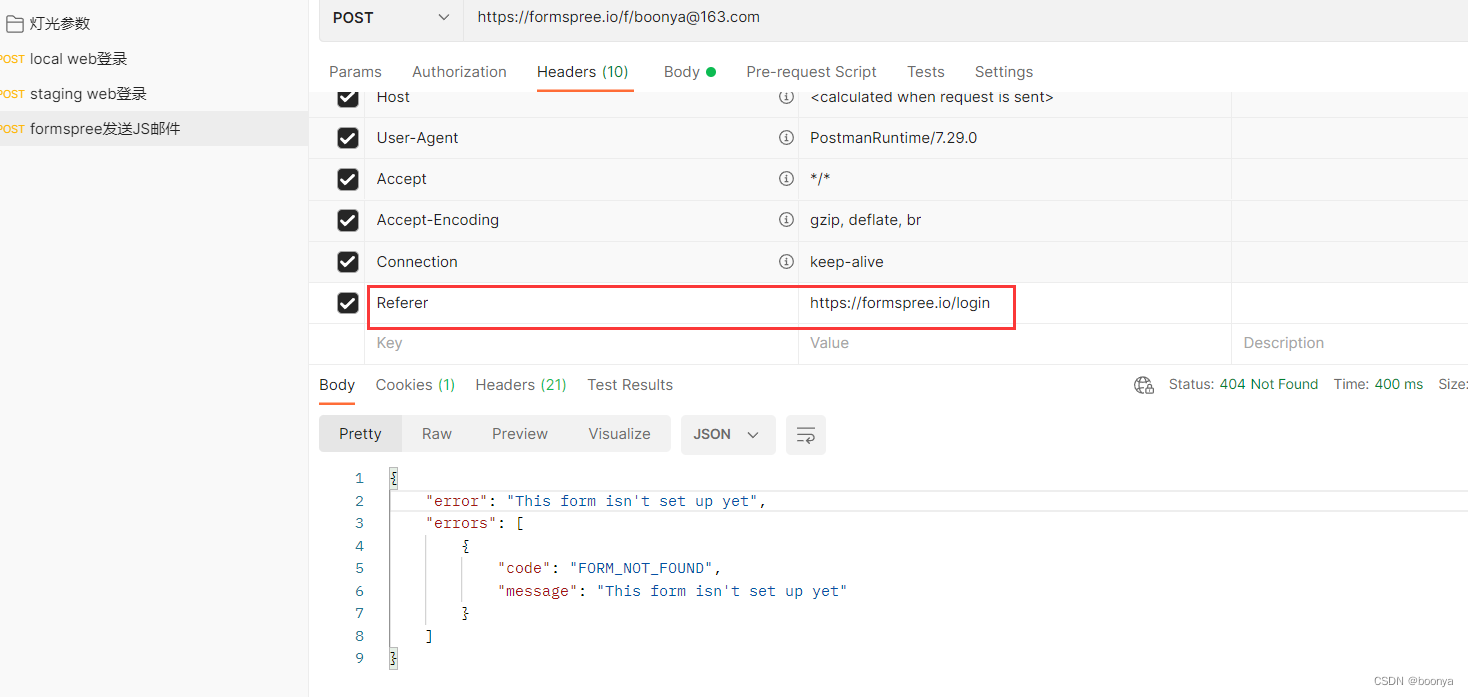The width and height of the screenshot is (1468, 697).
Task: Toggle the Connection header checkbox
Action: pos(348,262)
